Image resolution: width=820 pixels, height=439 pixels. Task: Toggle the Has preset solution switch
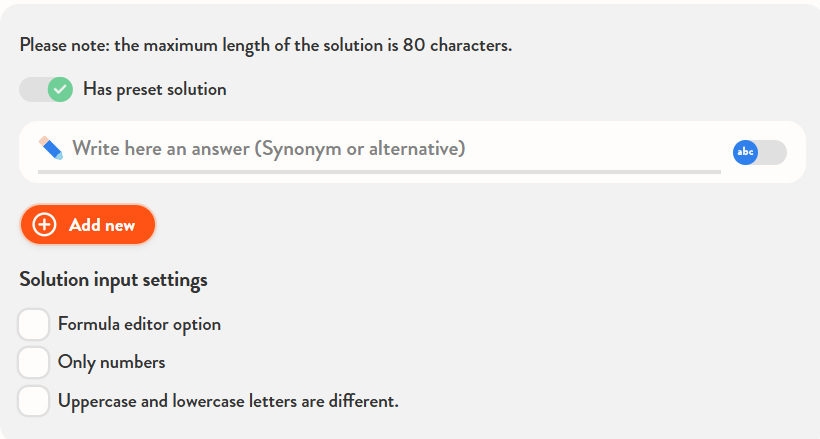click(46, 89)
